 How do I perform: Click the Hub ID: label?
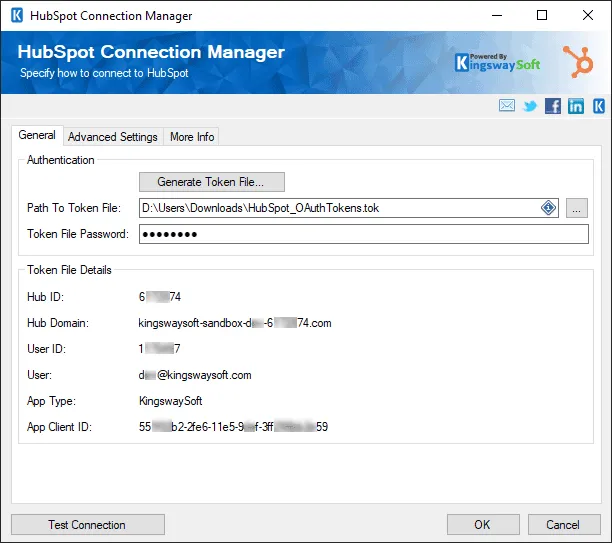[x=45, y=297]
